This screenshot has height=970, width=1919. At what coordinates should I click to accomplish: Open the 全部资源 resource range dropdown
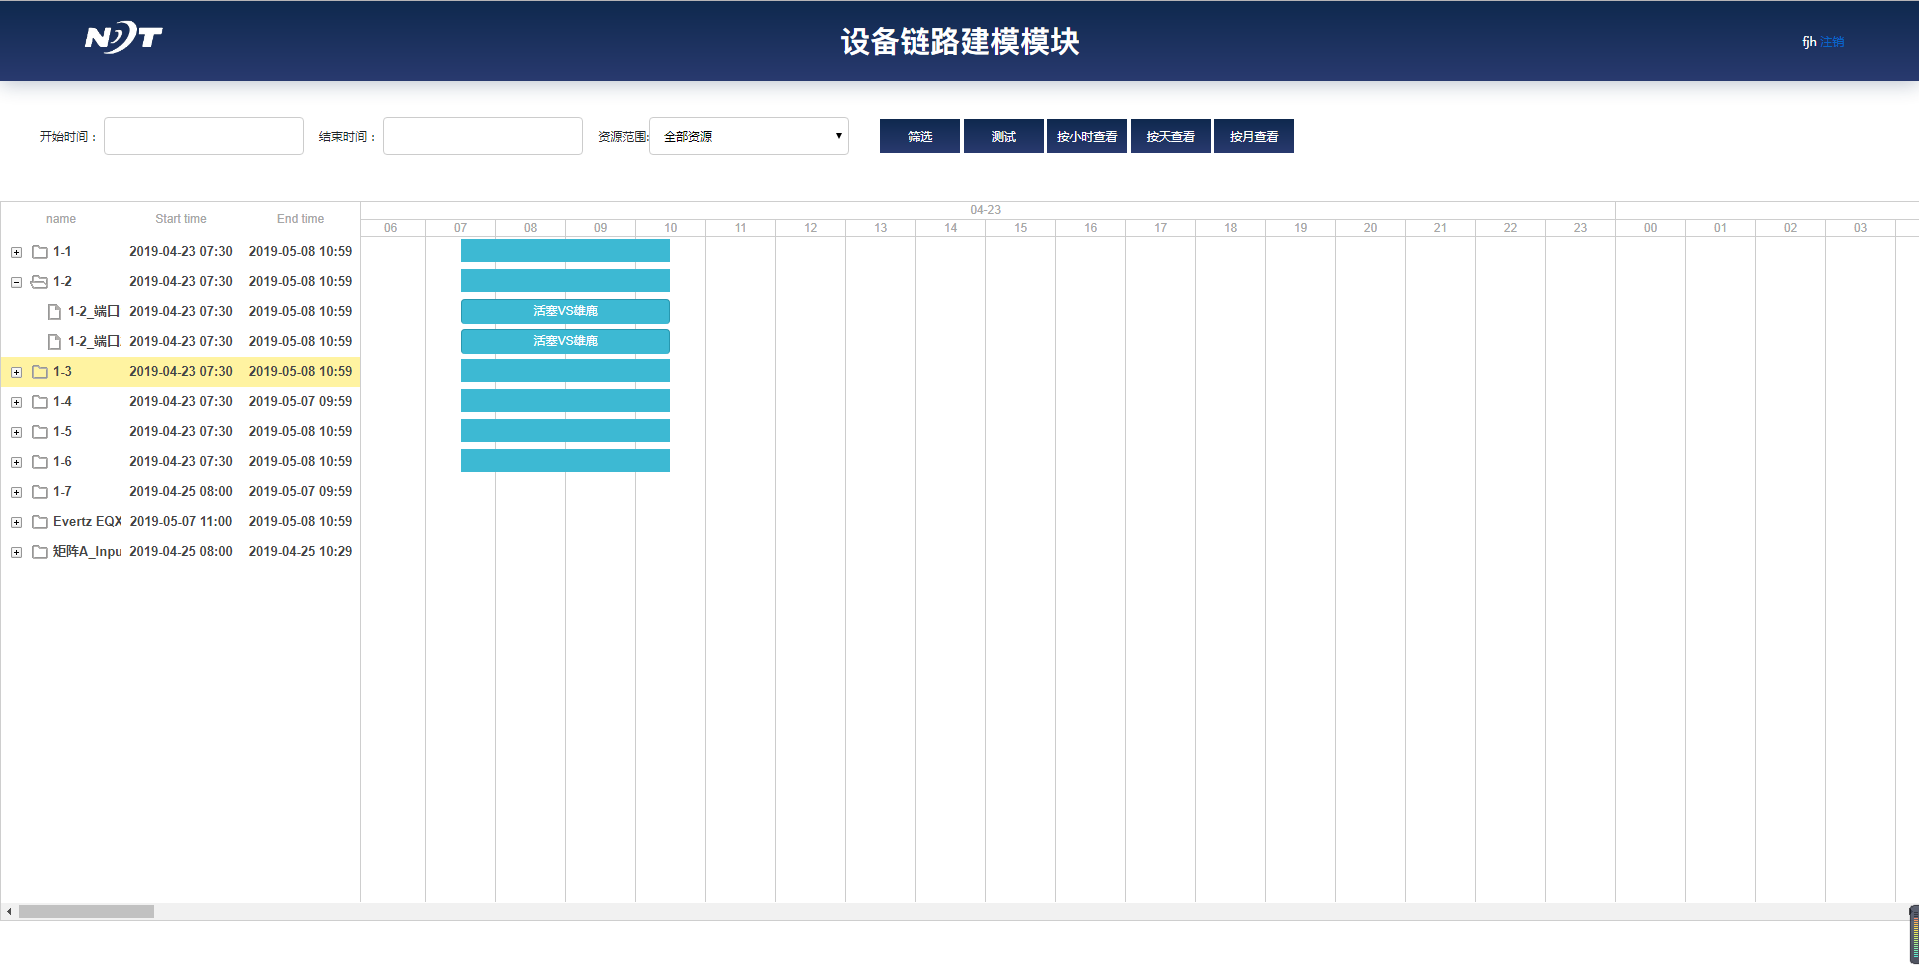coord(748,136)
